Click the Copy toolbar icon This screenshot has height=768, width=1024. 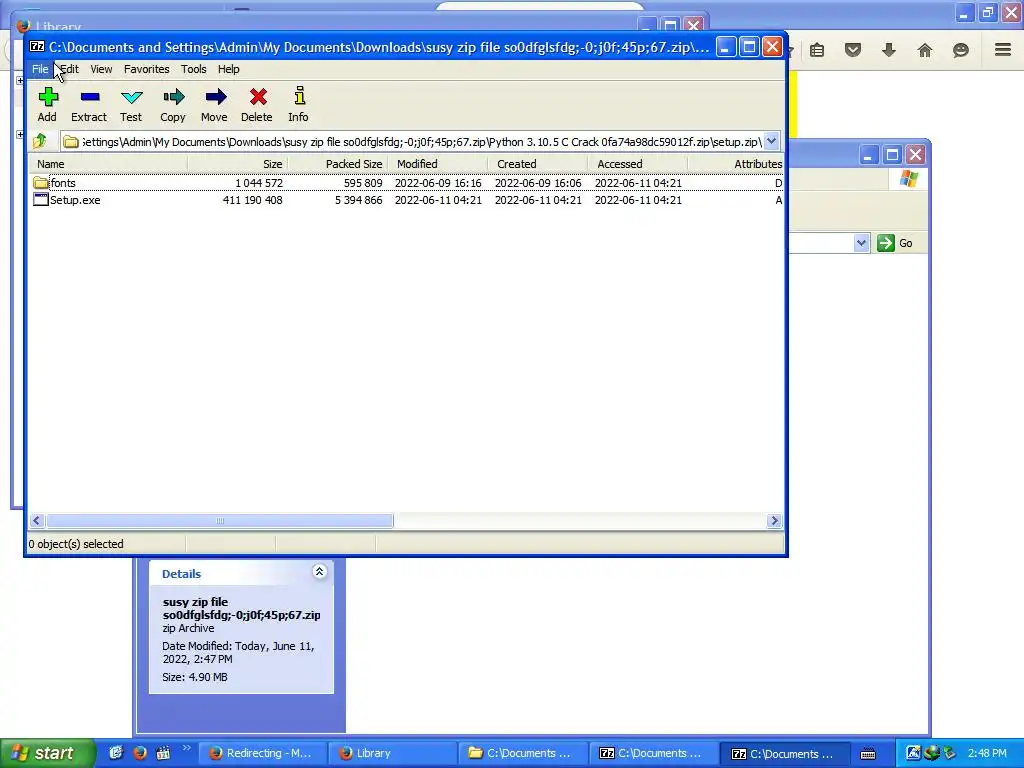point(174,97)
